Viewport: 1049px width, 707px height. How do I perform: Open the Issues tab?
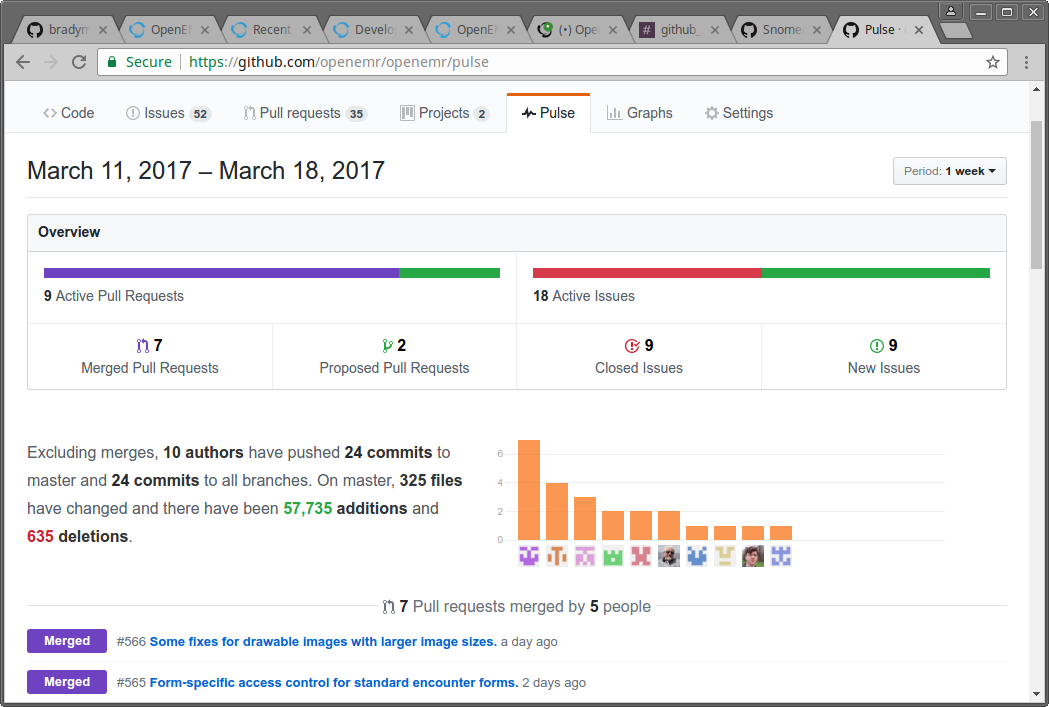pyautogui.click(x=168, y=113)
